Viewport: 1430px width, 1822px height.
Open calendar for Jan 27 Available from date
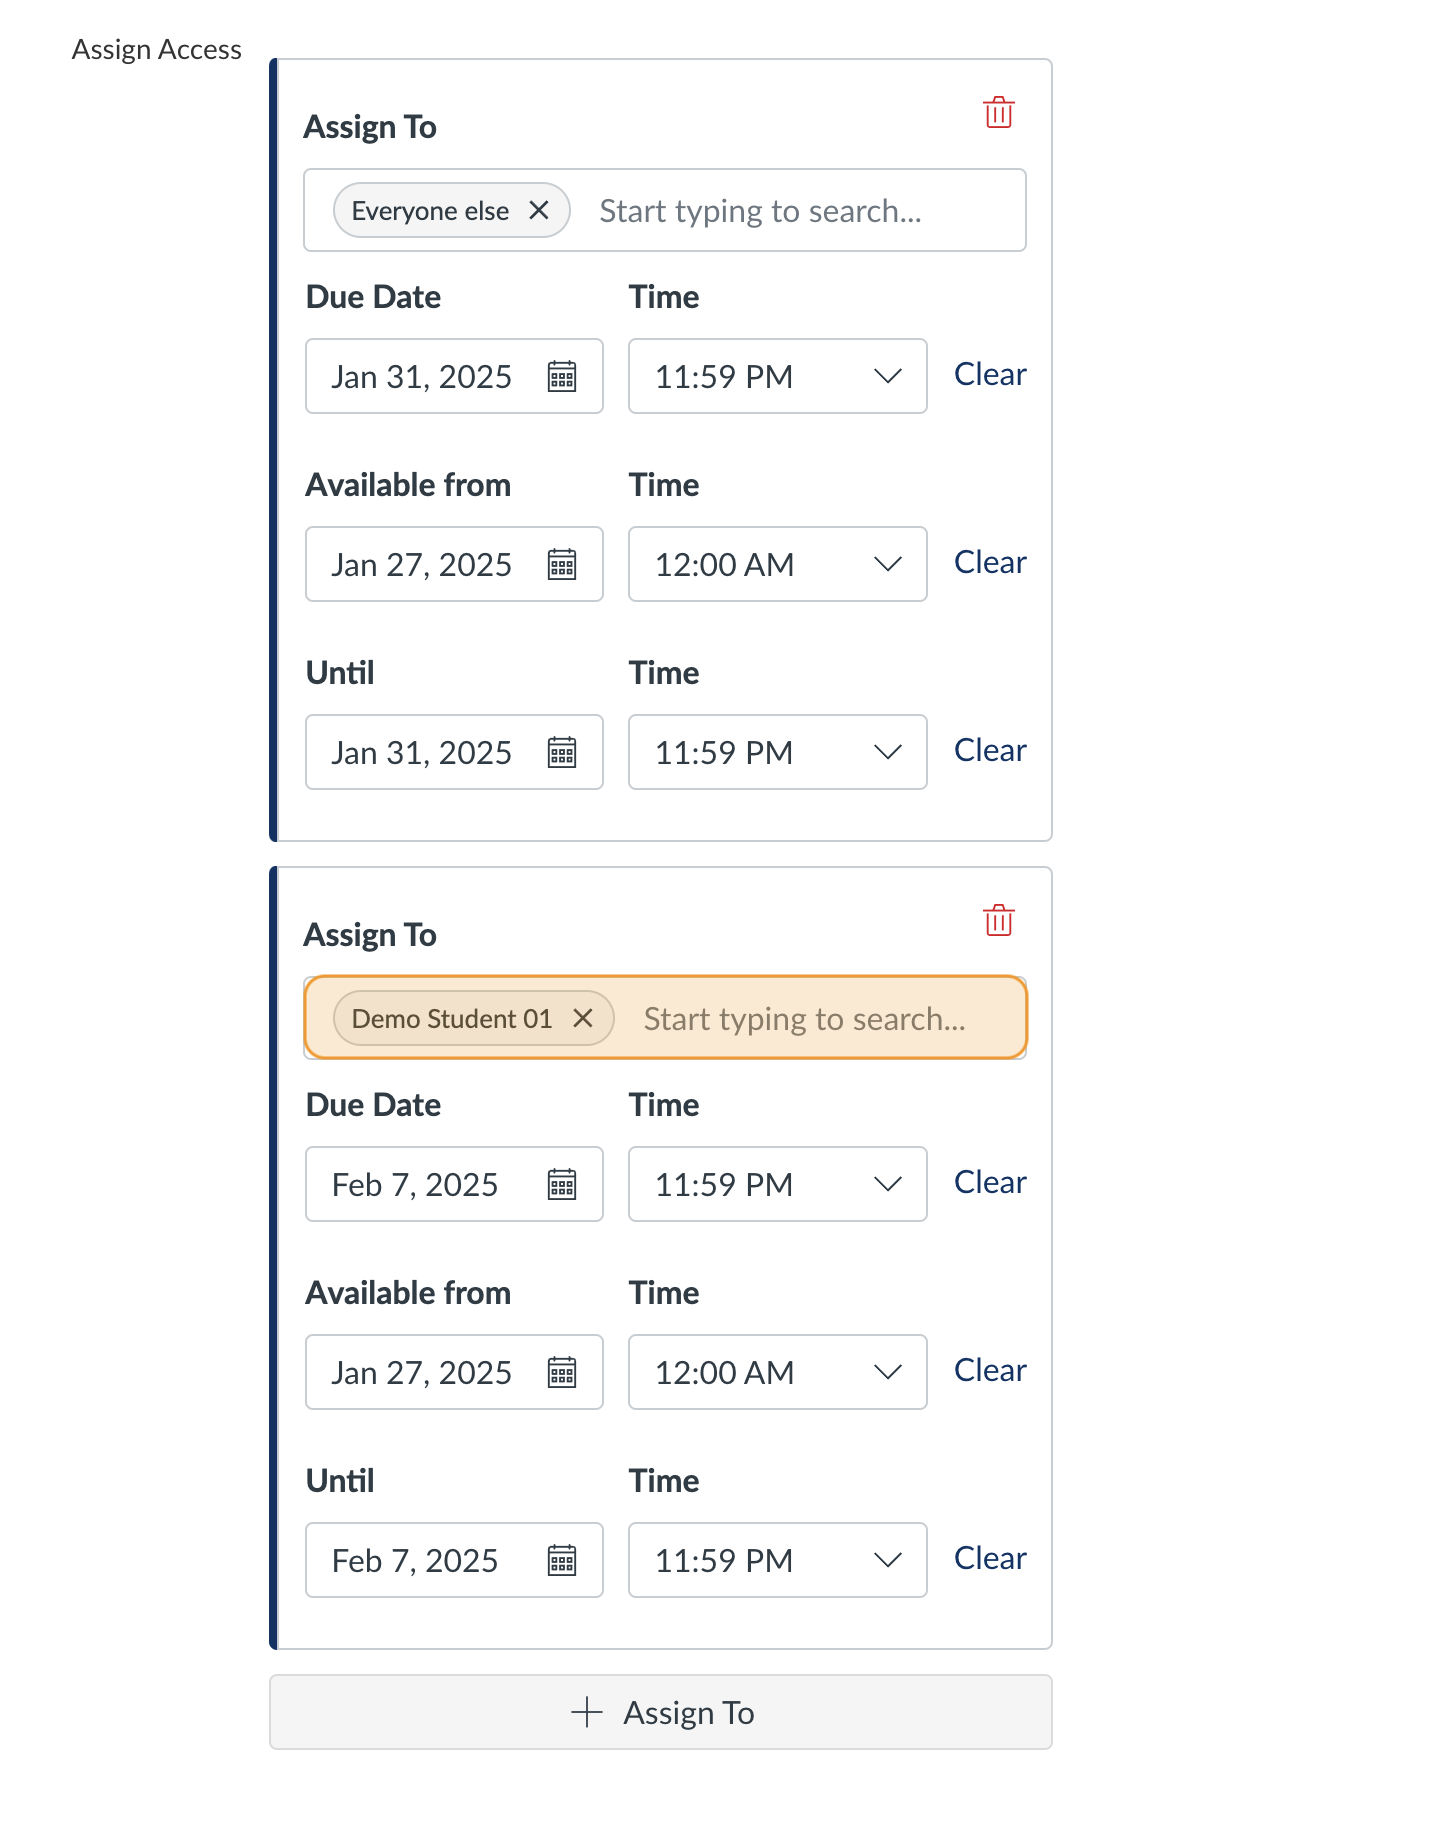tap(564, 564)
